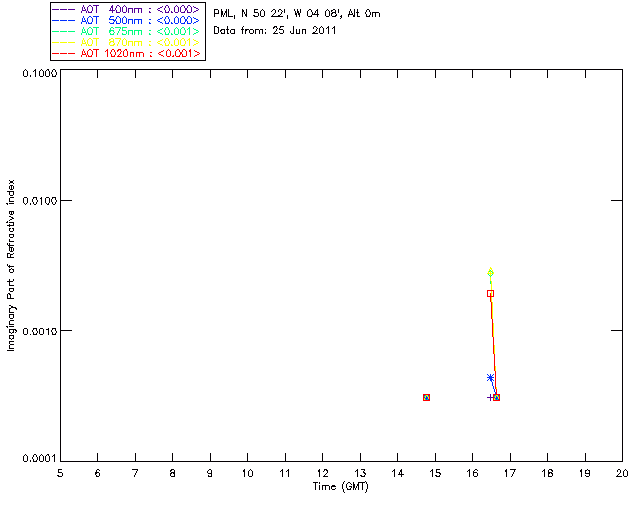Click the 0.0100 y-axis tick label

point(39,201)
